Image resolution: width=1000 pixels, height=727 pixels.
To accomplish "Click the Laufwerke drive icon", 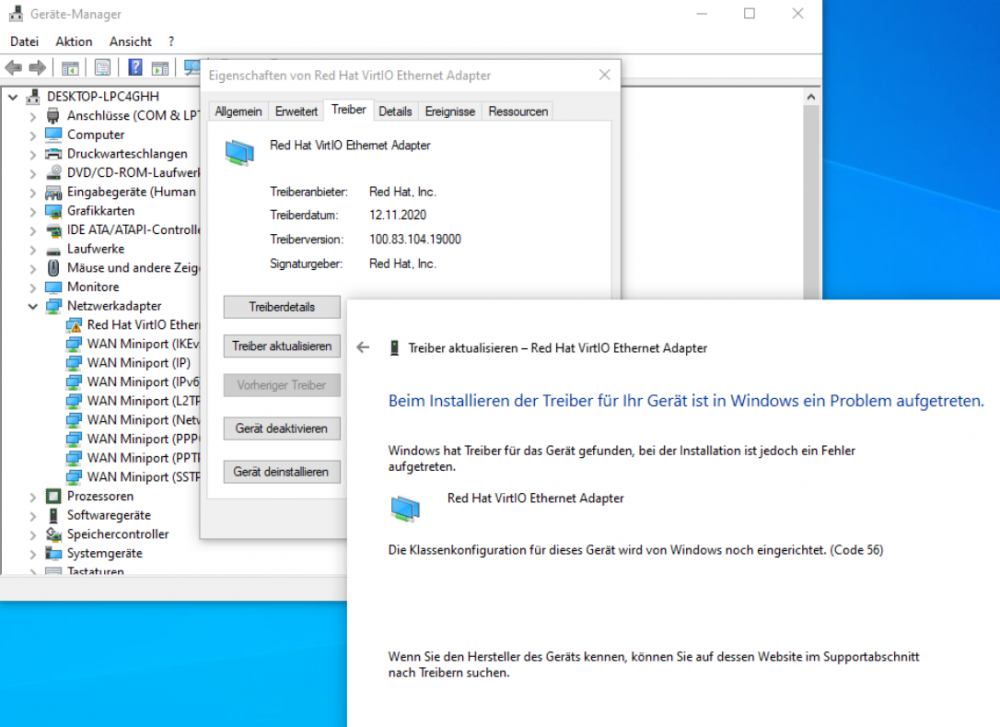I will [x=54, y=250].
